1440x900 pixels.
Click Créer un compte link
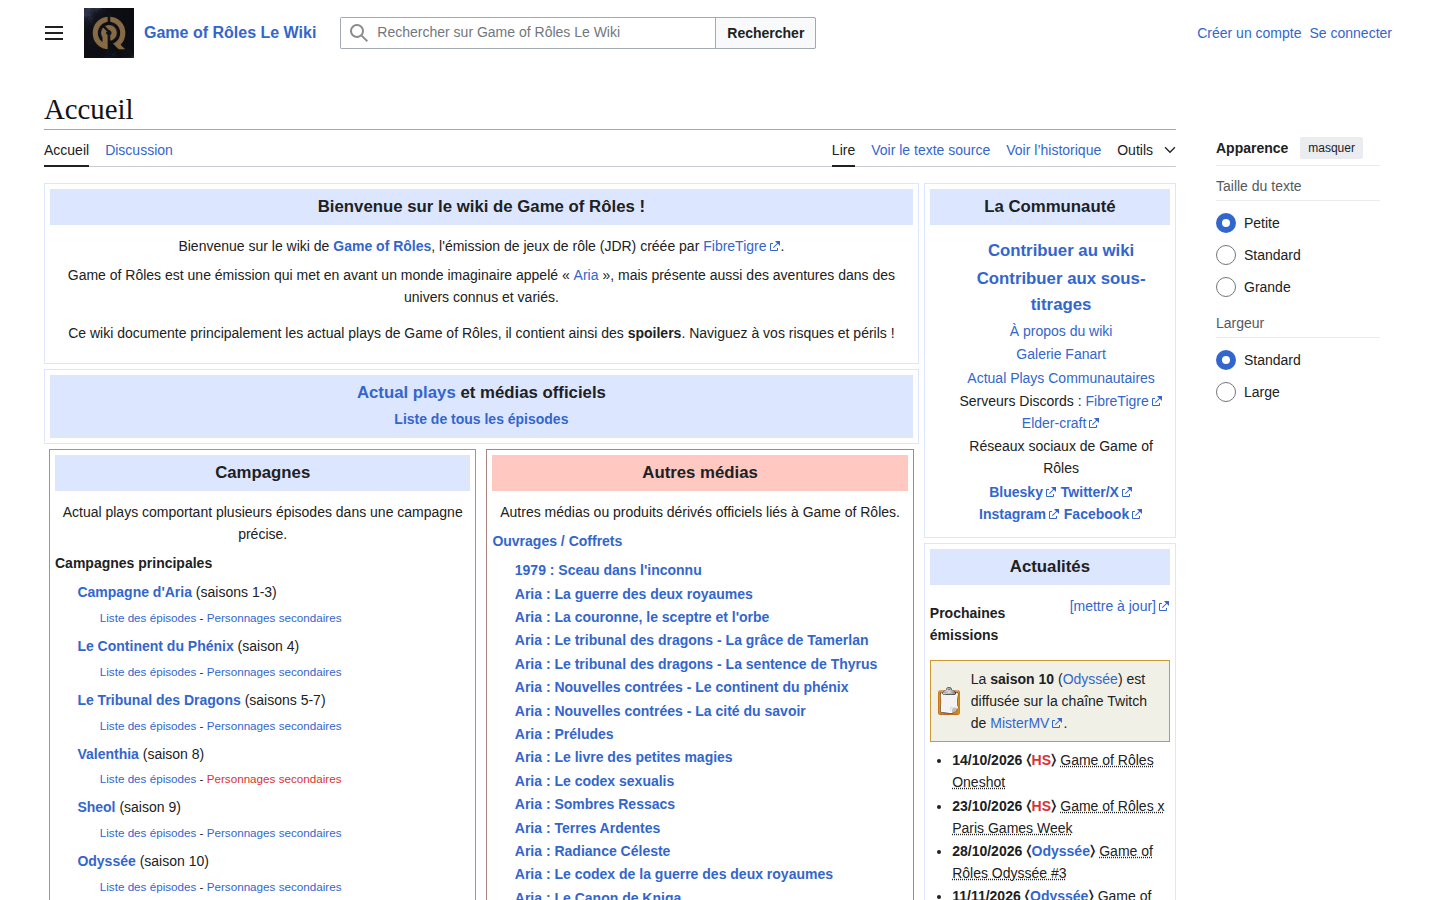click(x=1249, y=33)
